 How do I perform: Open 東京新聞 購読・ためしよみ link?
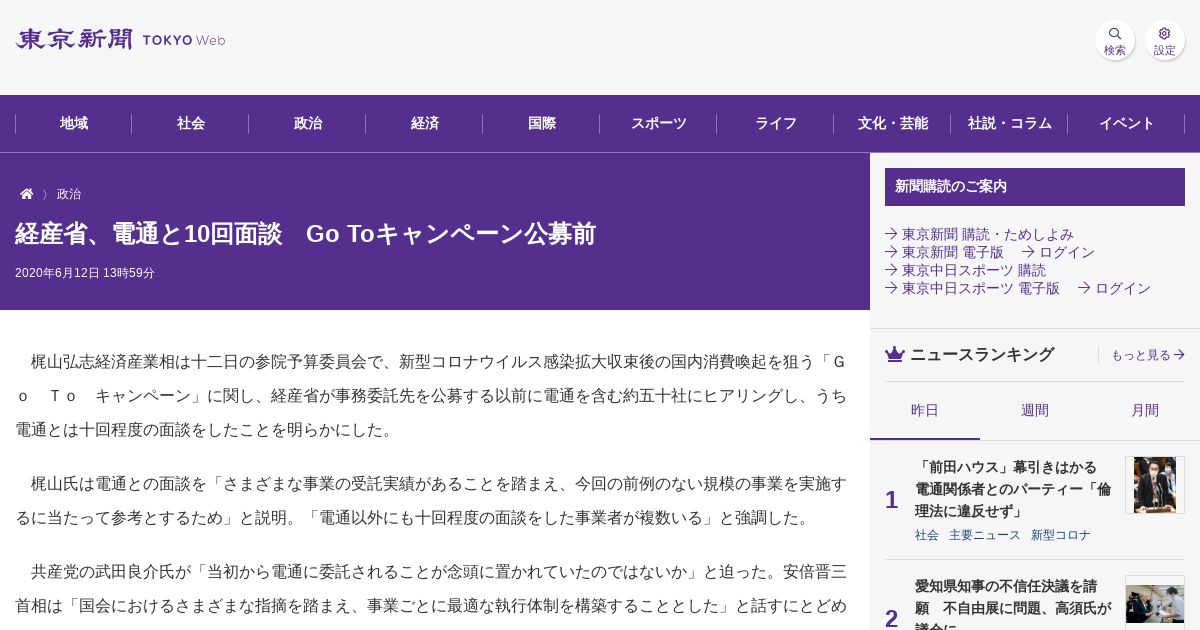[x=979, y=234]
